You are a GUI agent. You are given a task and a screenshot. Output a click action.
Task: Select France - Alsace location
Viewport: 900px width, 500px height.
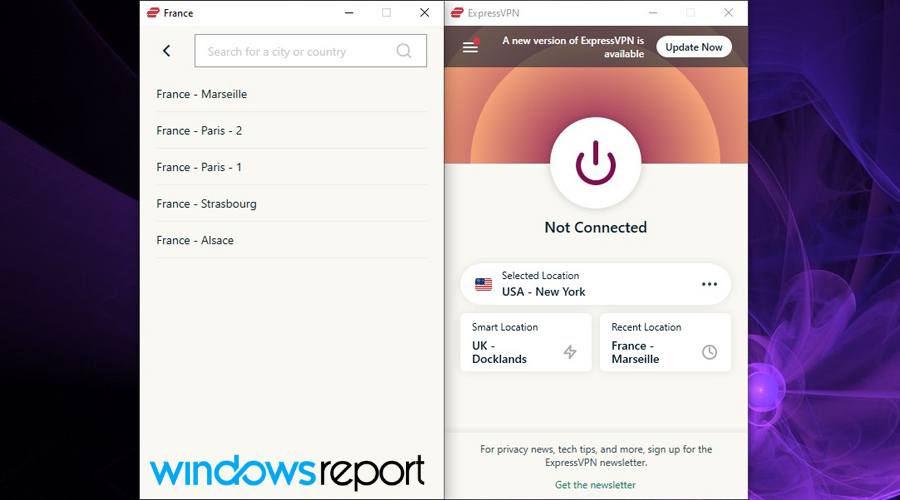coord(292,241)
